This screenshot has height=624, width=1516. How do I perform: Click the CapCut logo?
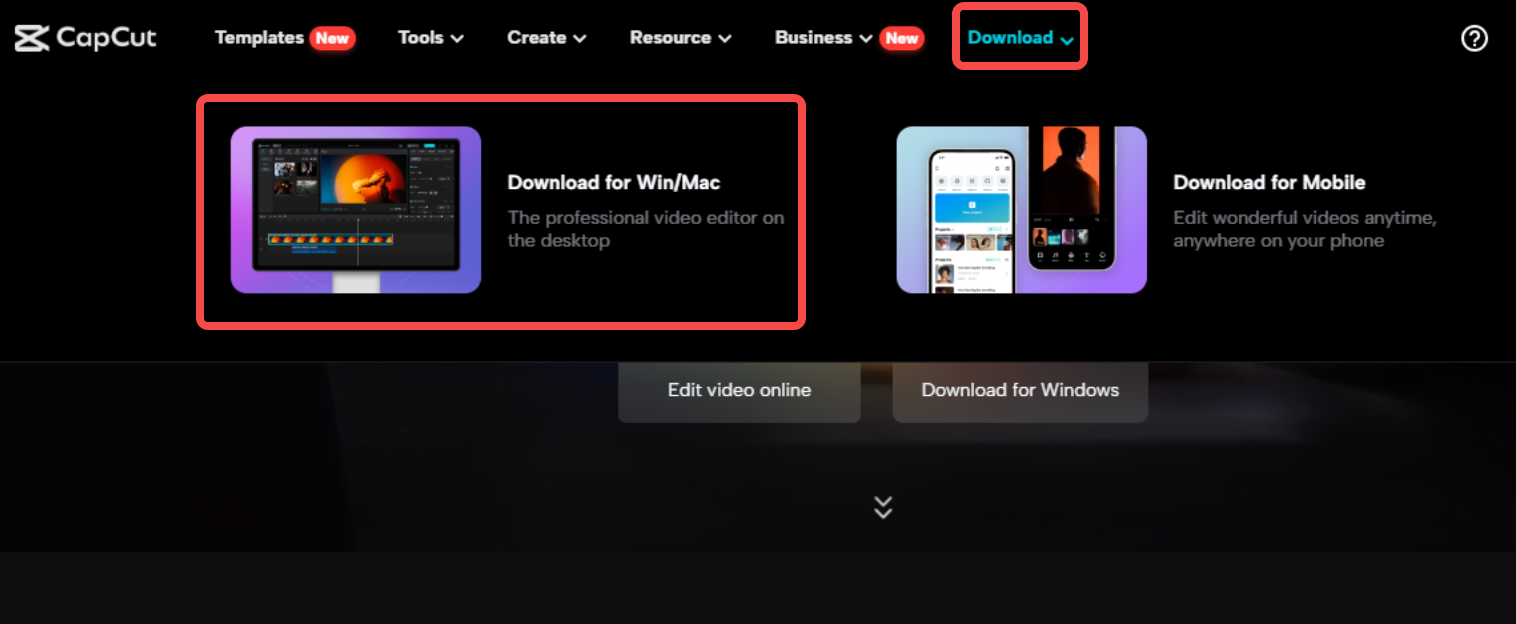86,38
